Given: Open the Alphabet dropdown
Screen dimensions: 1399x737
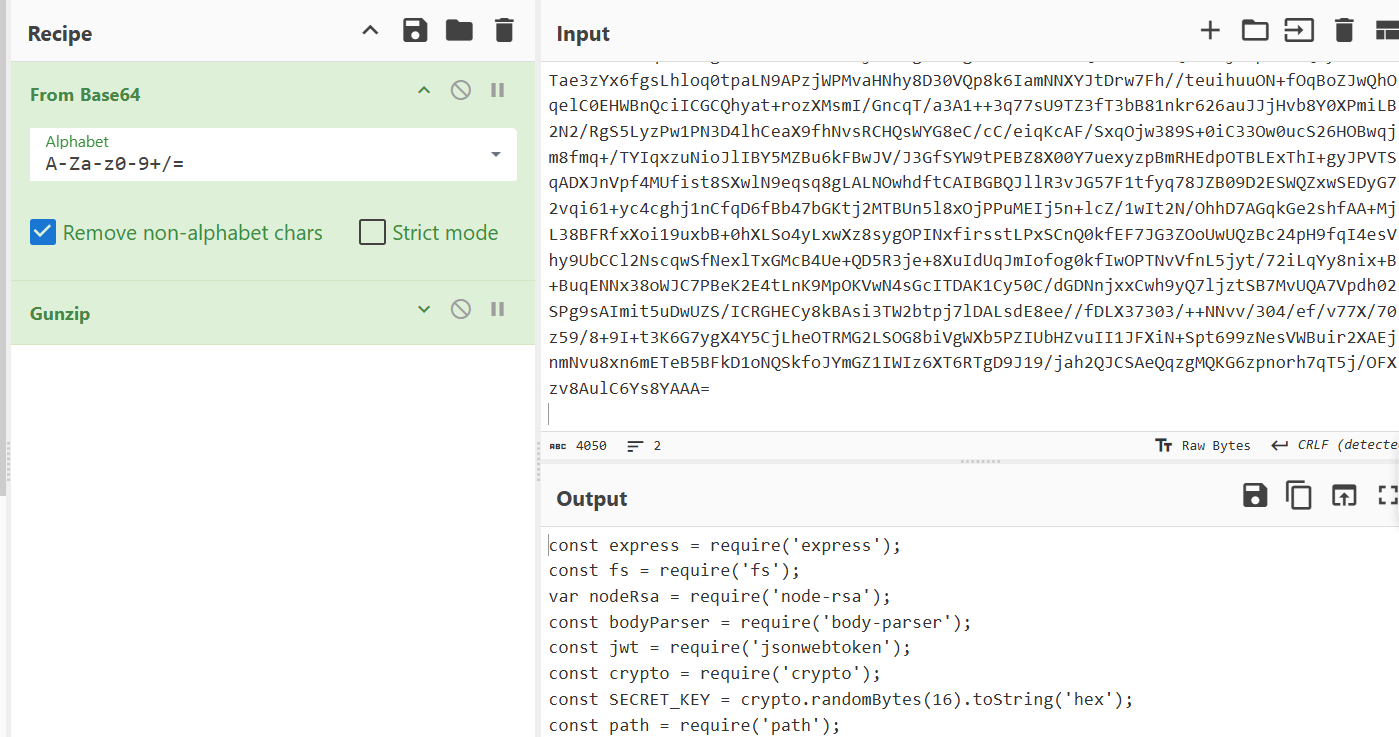Looking at the screenshot, I should [x=273, y=154].
